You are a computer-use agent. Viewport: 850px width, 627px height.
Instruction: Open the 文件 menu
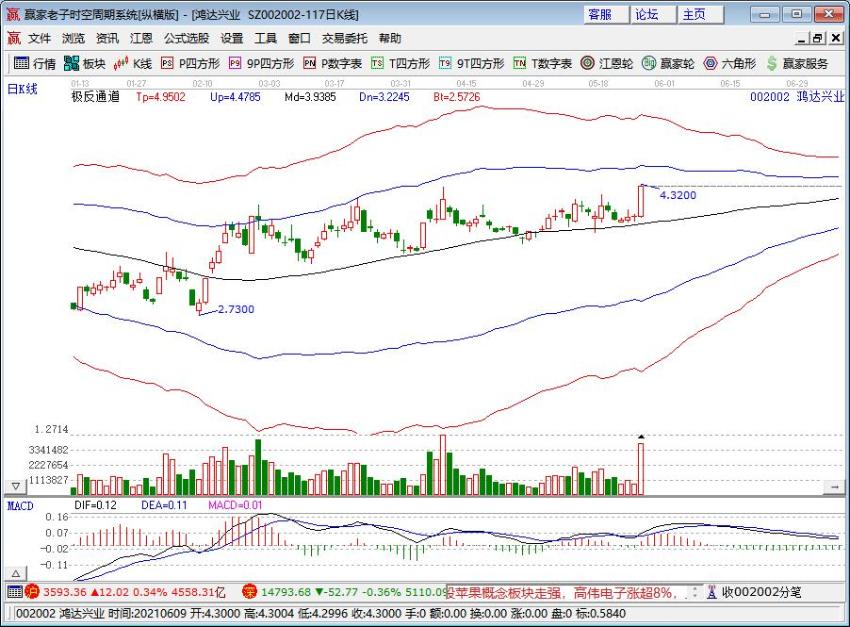click(x=40, y=38)
